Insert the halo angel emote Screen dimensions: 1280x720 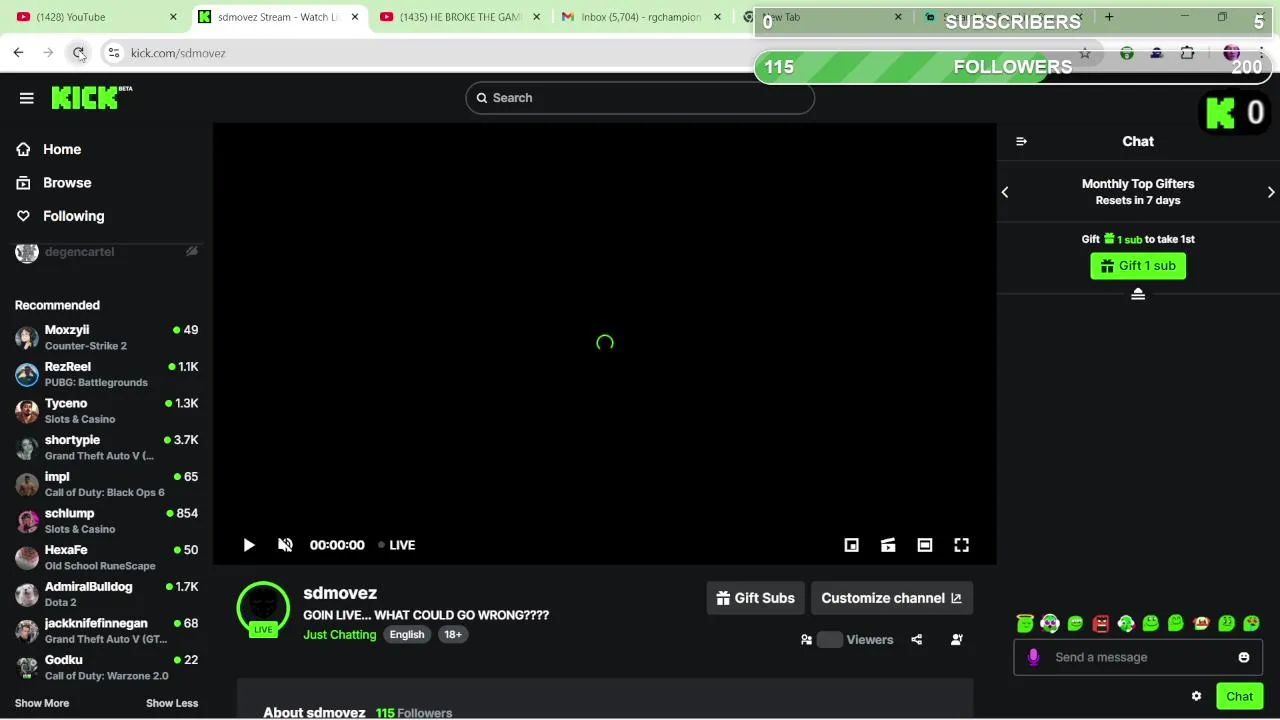(1025, 623)
